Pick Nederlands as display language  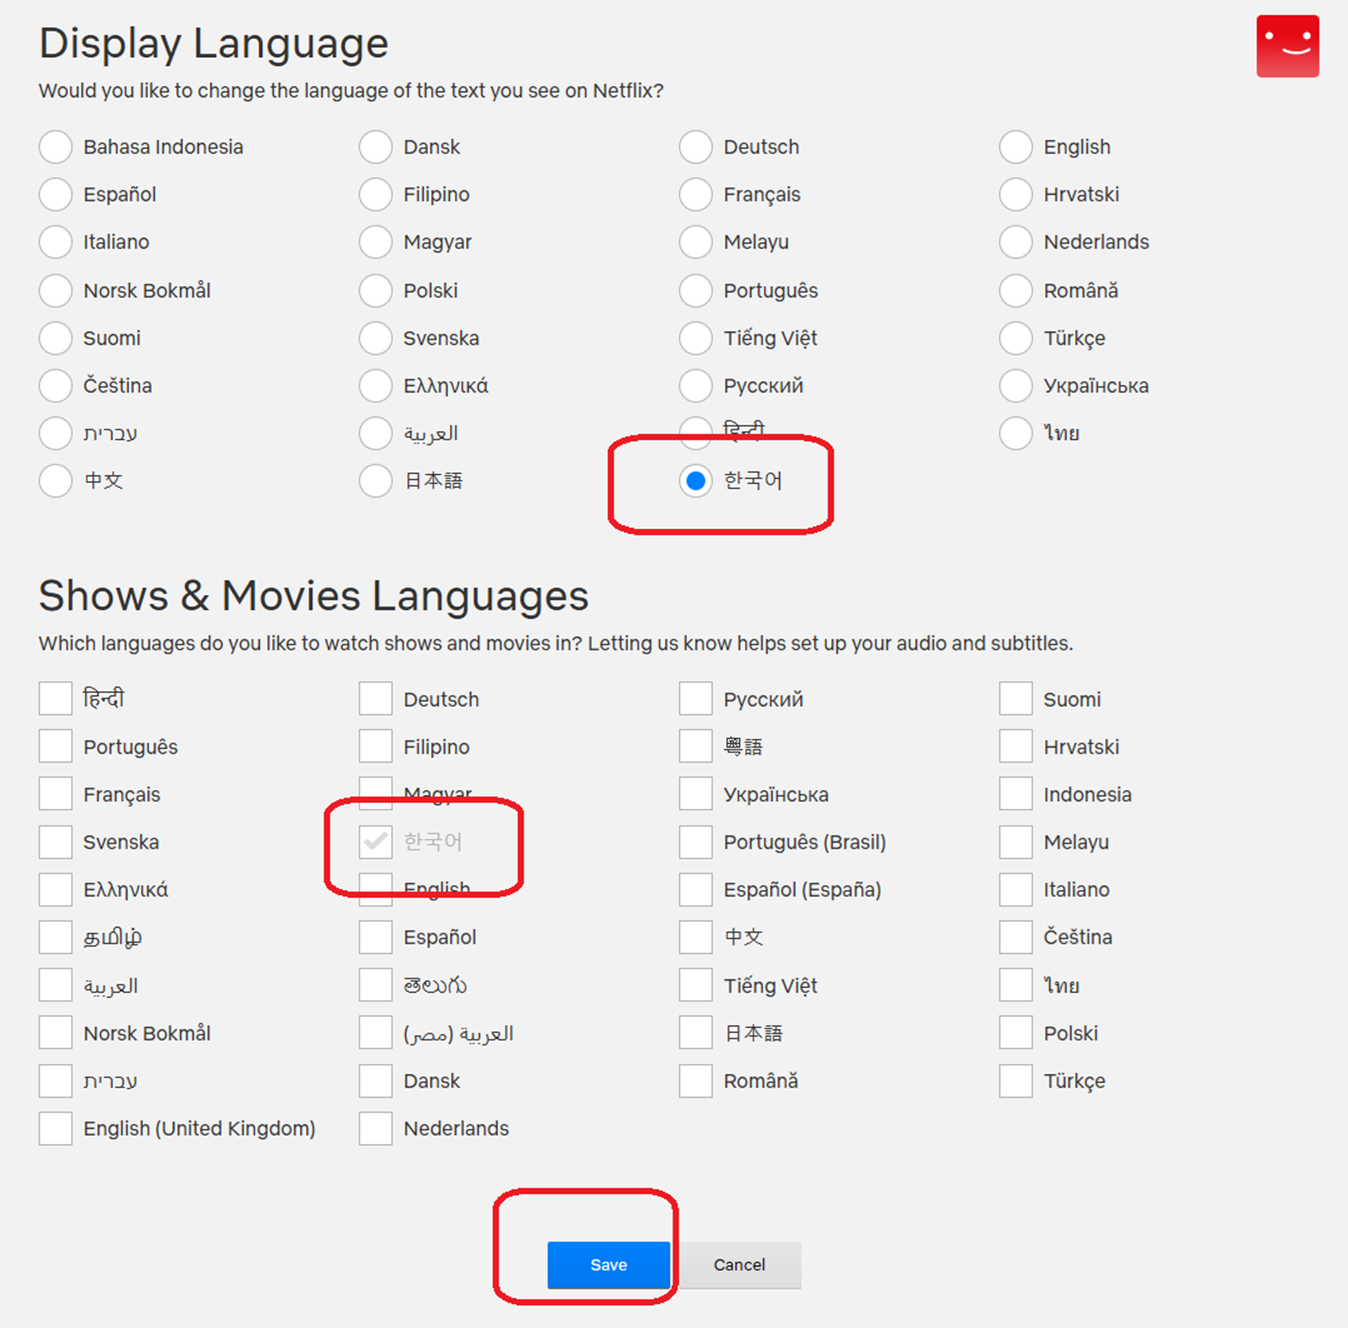[1015, 242]
